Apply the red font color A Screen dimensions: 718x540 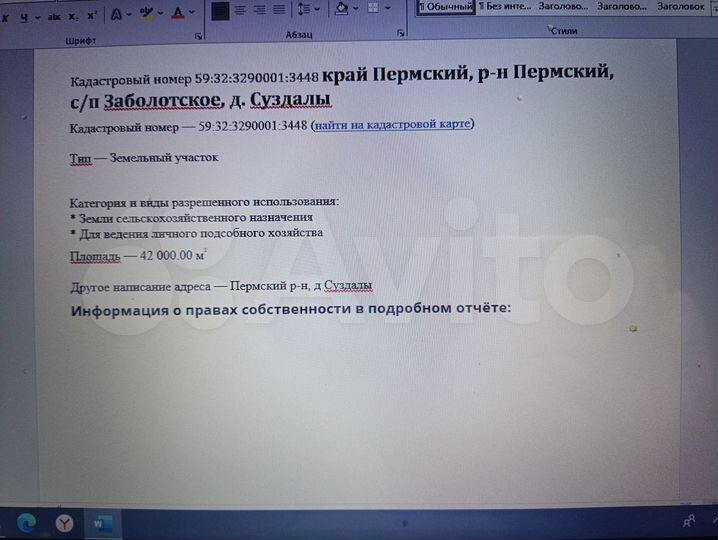[x=178, y=12]
